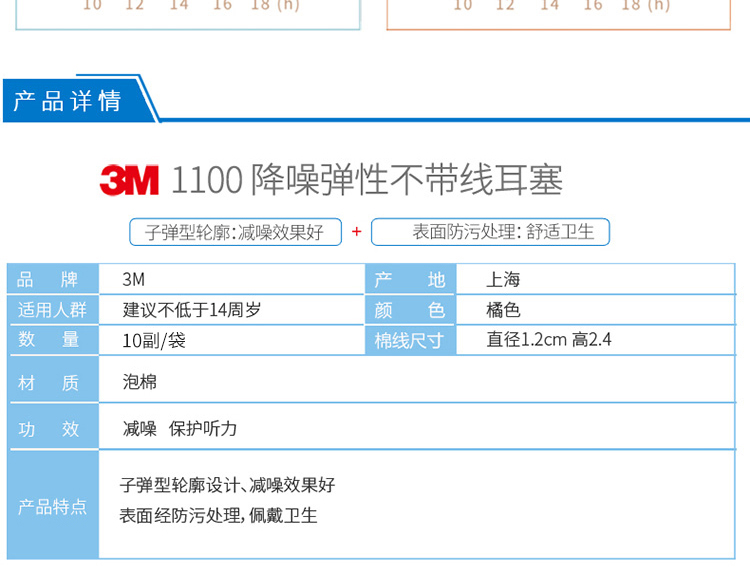Image resolution: width=750 pixels, height=567 pixels.
Task: Click the 直径1.2cm 高2.4 value
Action: (x=549, y=340)
